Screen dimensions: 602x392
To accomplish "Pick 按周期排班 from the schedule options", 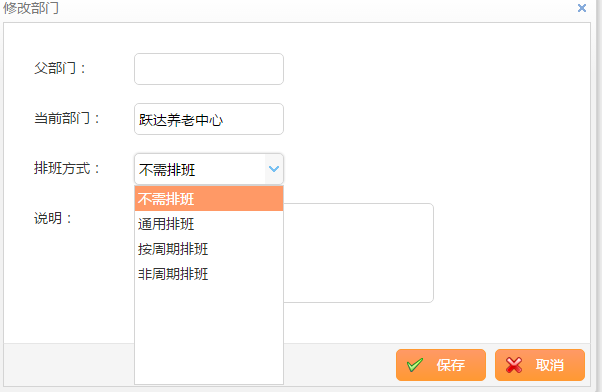I will [209, 249].
